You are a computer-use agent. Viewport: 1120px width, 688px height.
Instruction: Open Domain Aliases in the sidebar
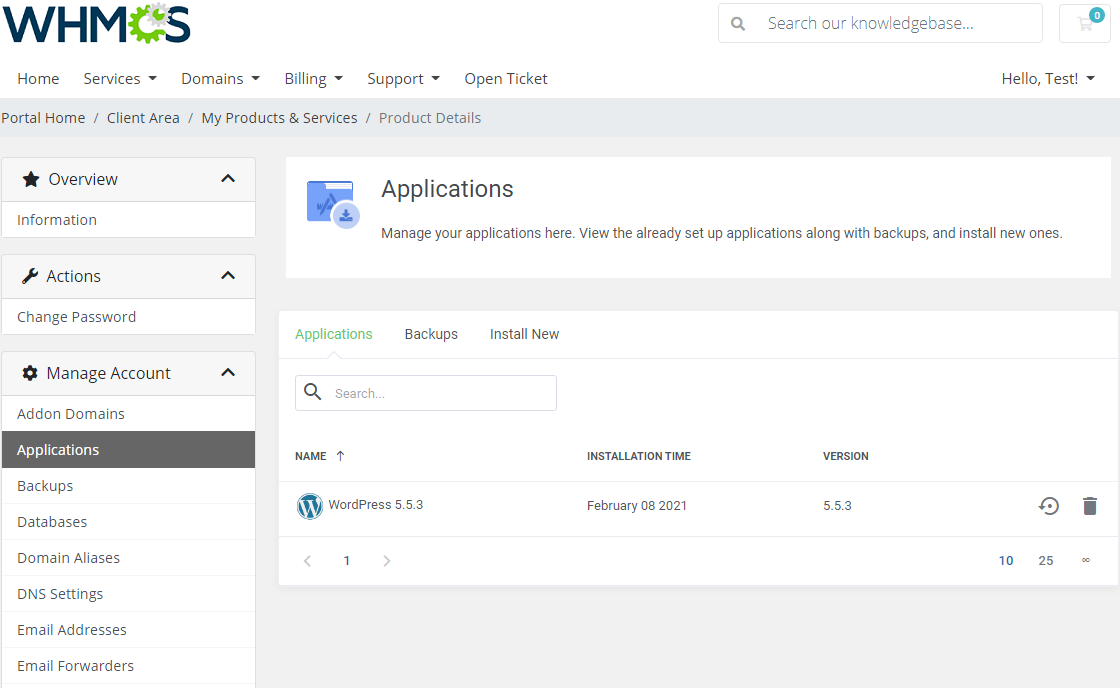click(129, 558)
